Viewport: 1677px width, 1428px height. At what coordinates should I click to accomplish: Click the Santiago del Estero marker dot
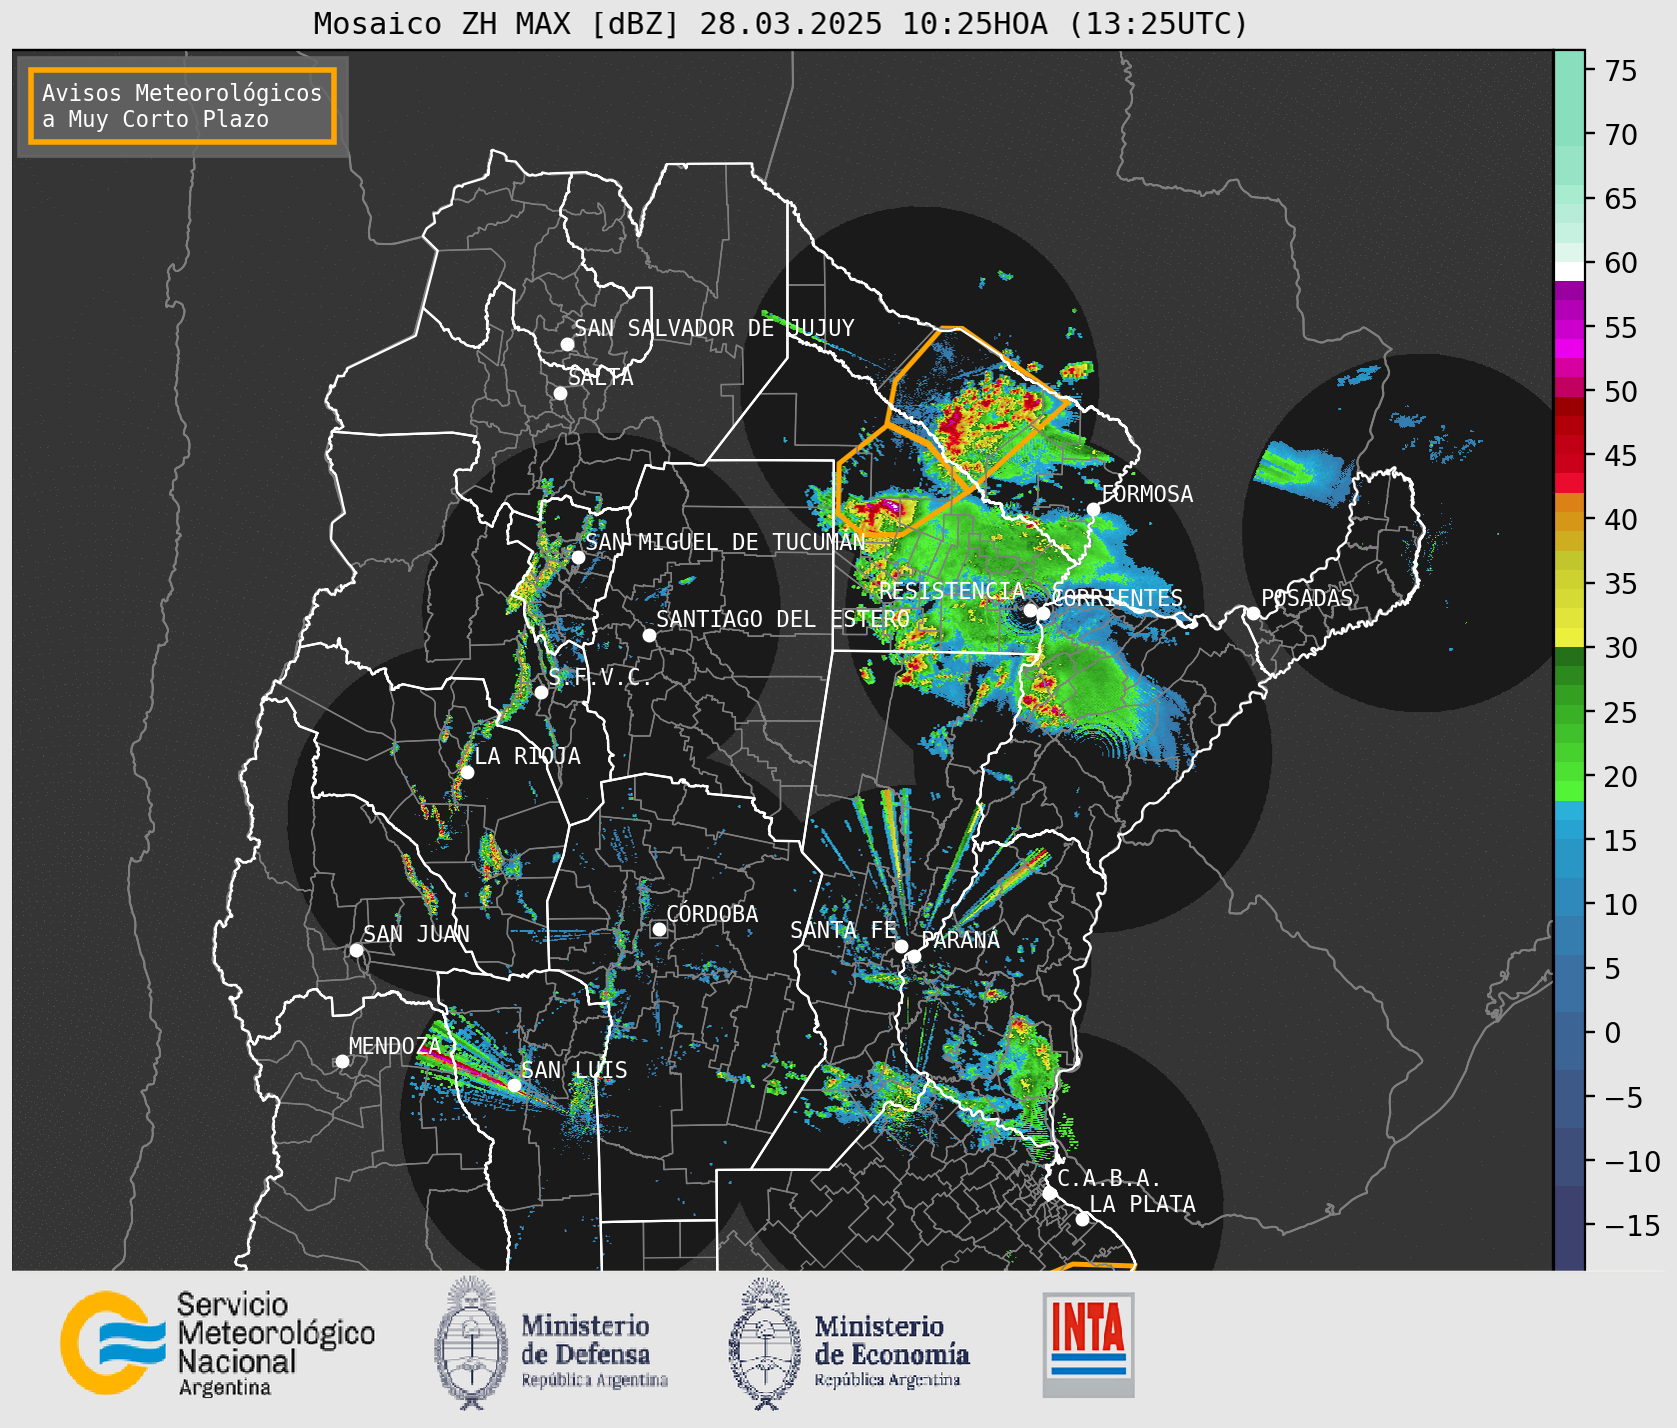tap(649, 635)
